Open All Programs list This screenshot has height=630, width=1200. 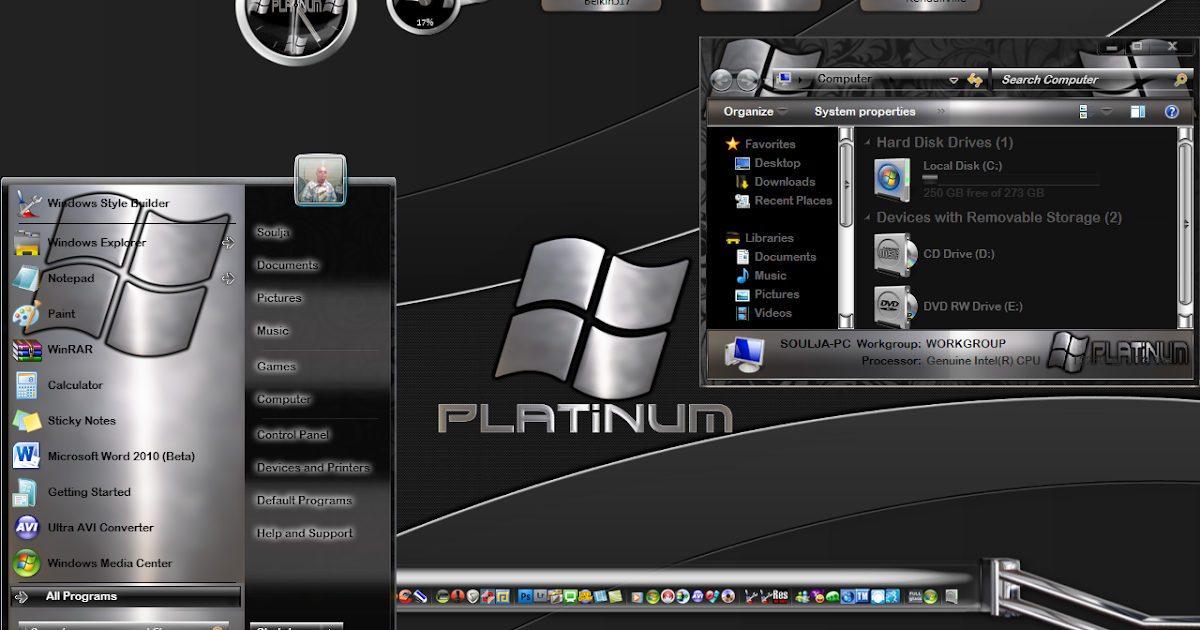click(81, 597)
